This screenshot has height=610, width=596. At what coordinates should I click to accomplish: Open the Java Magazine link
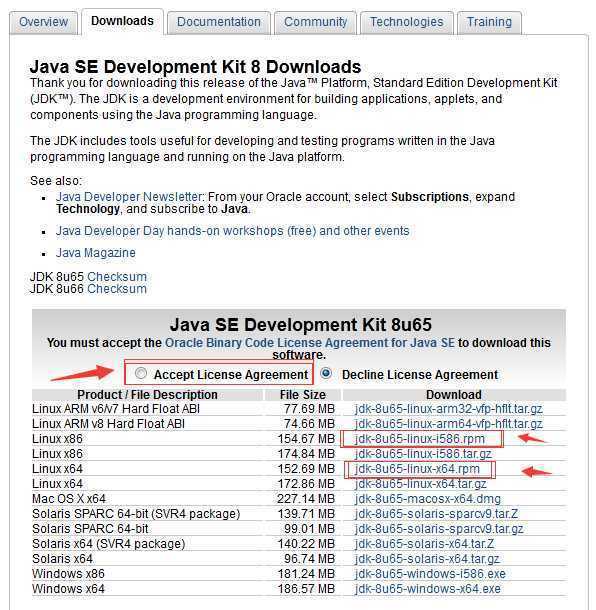(x=96, y=253)
